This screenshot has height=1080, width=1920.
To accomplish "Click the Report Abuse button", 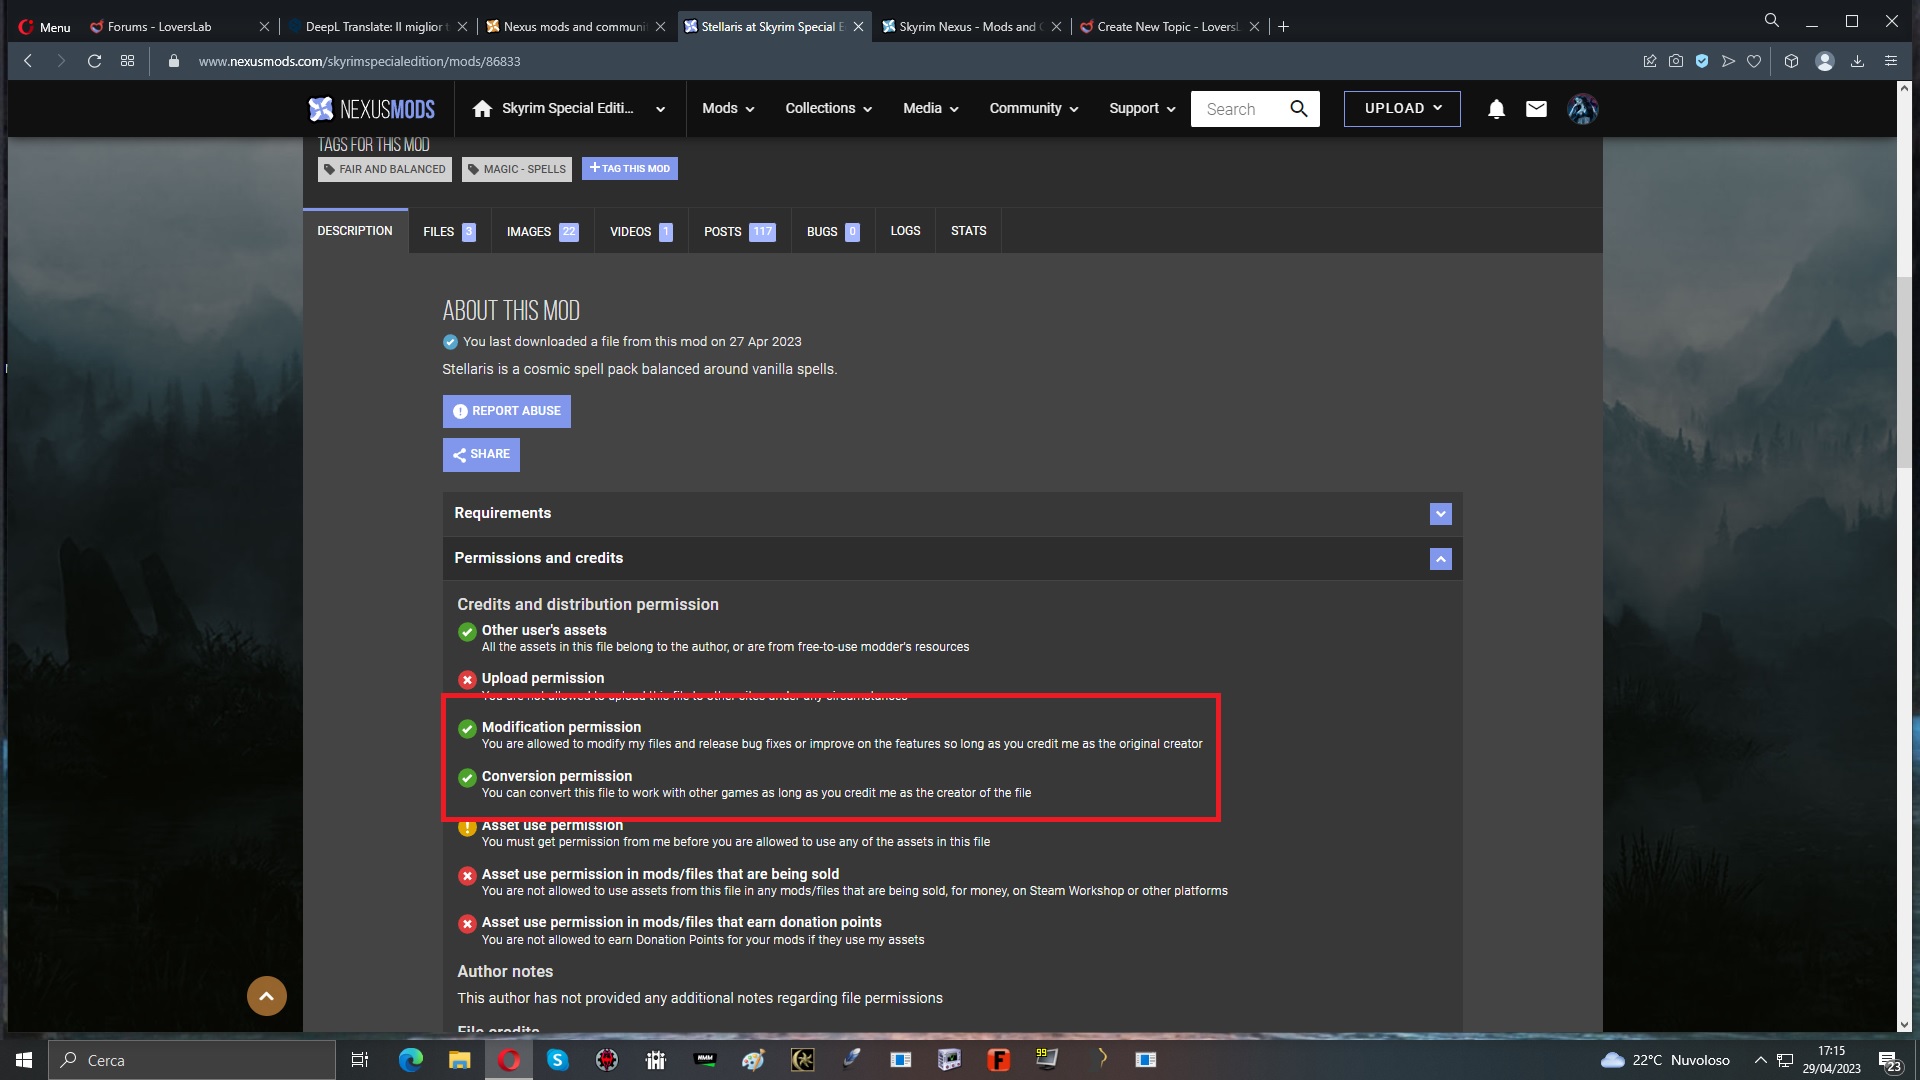I will tap(506, 411).
